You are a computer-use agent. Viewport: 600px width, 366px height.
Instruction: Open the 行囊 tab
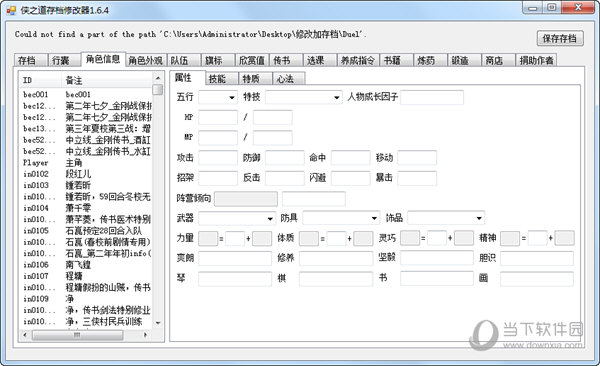(64, 60)
